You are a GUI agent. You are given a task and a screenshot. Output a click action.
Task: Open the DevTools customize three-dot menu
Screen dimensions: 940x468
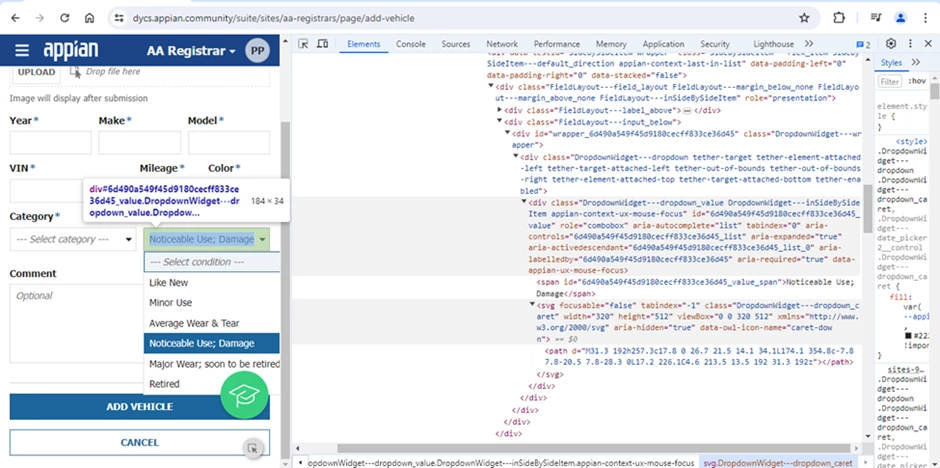tap(910, 44)
